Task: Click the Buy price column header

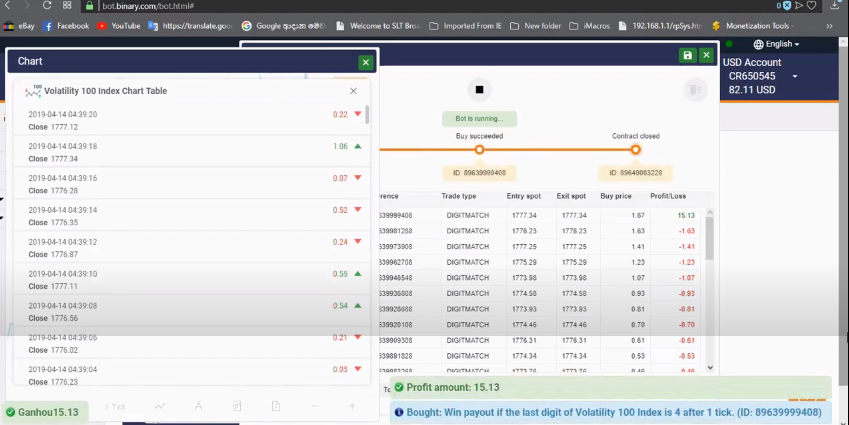Action: [616, 196]
